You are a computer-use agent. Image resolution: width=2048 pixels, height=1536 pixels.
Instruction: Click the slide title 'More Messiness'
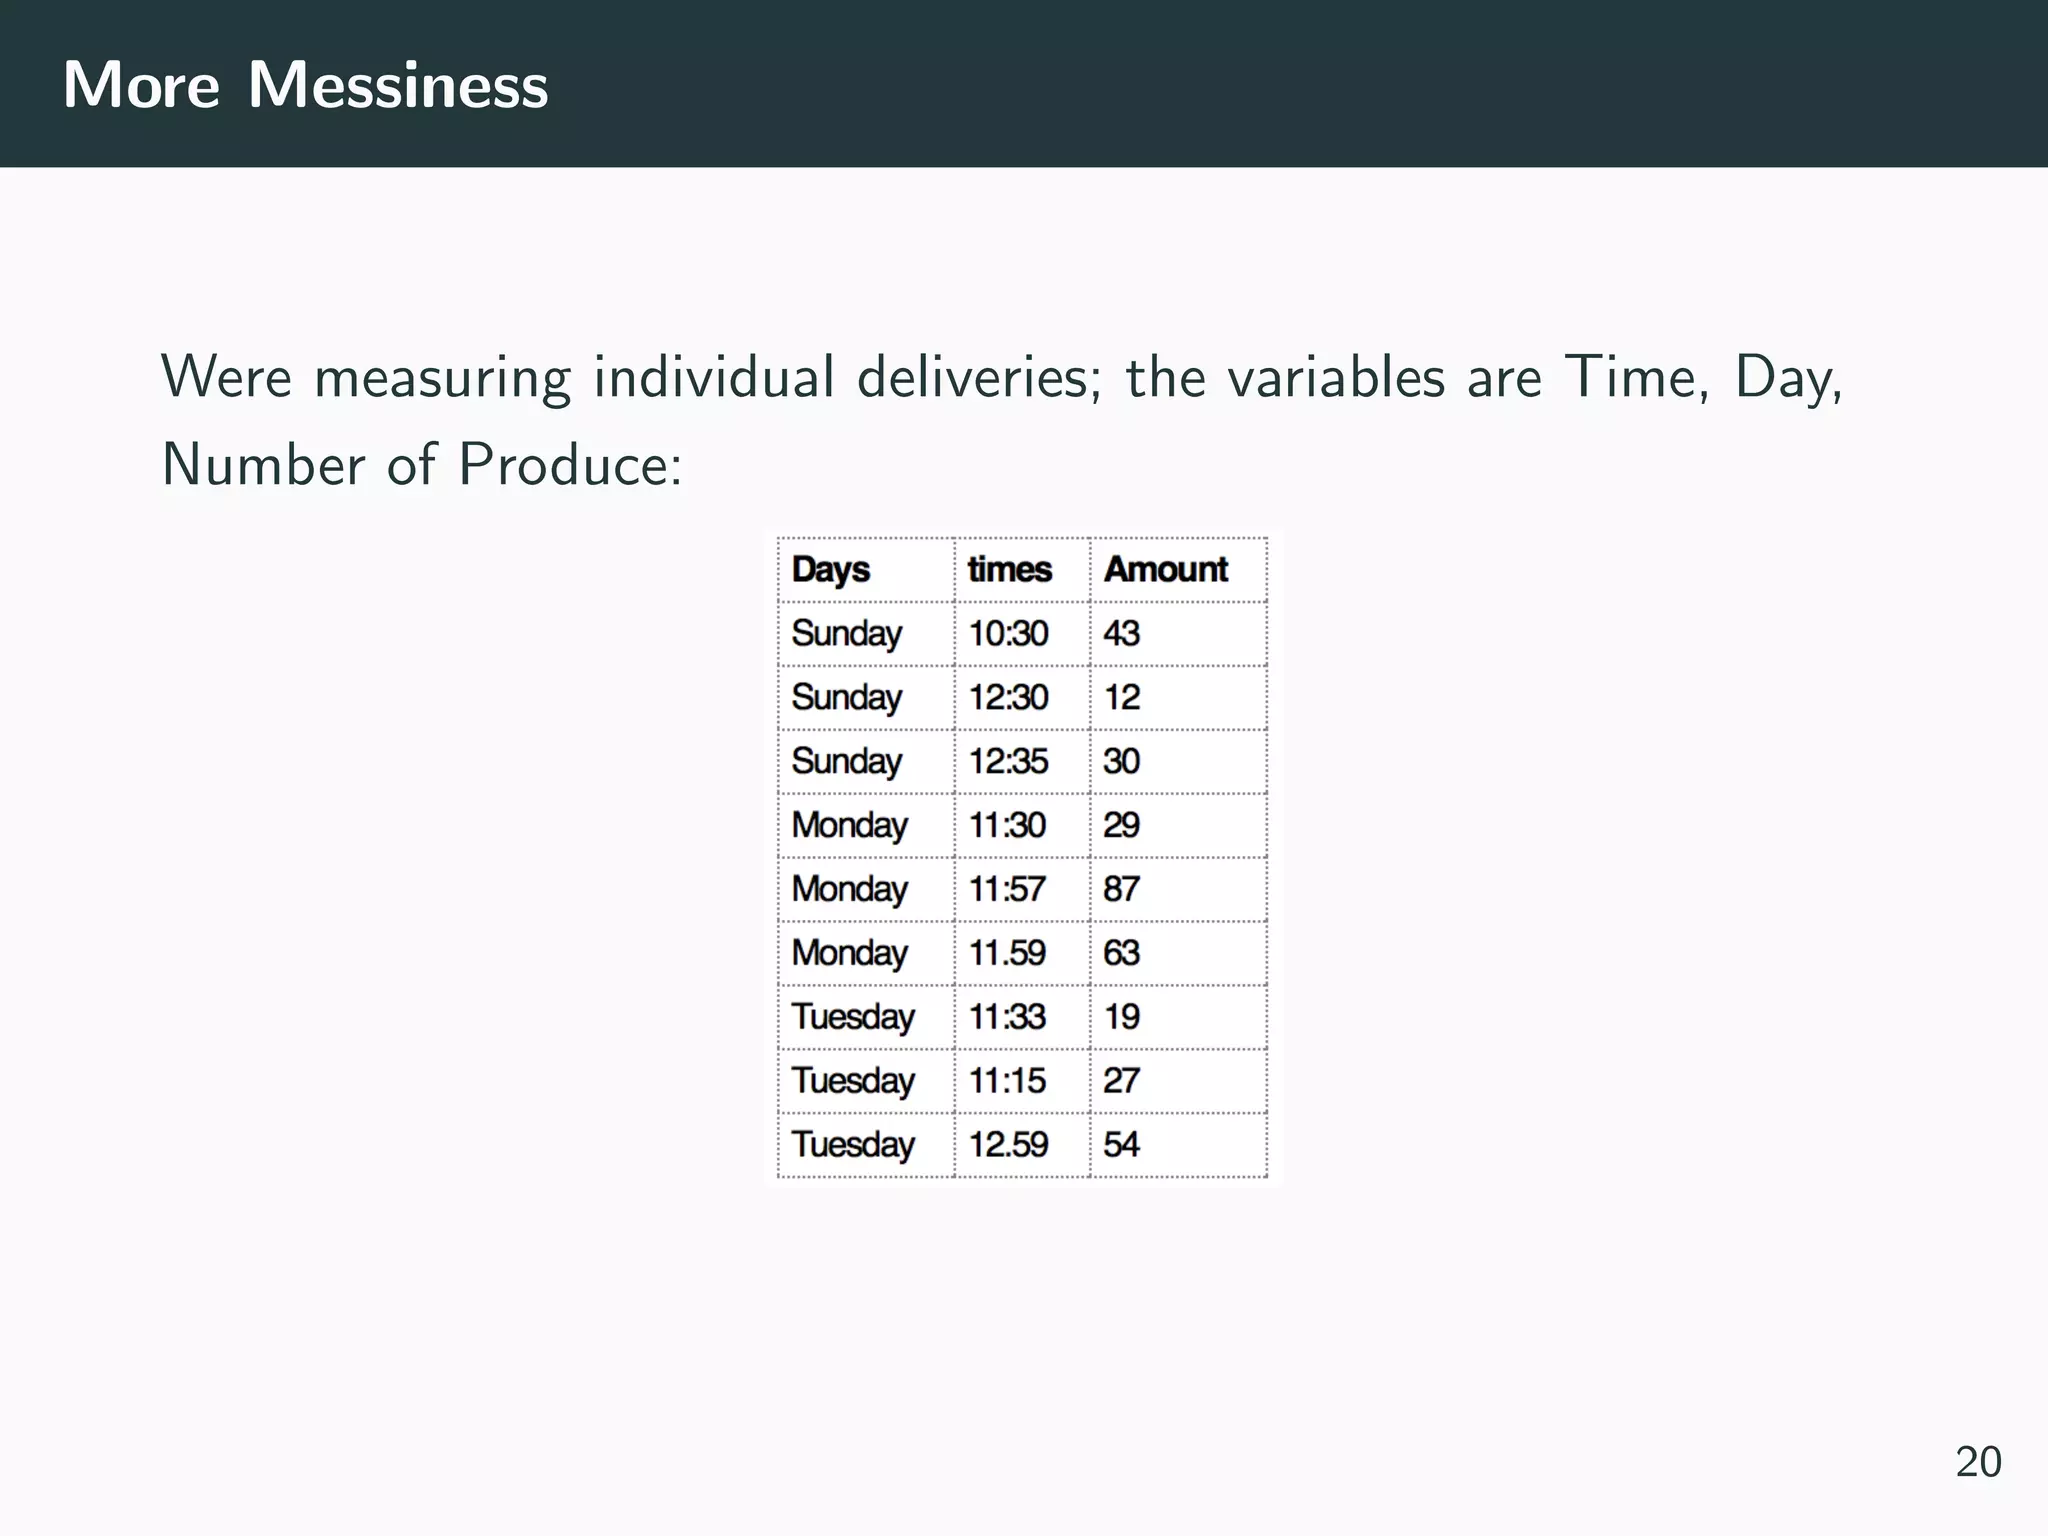click(x=305, y=85)
